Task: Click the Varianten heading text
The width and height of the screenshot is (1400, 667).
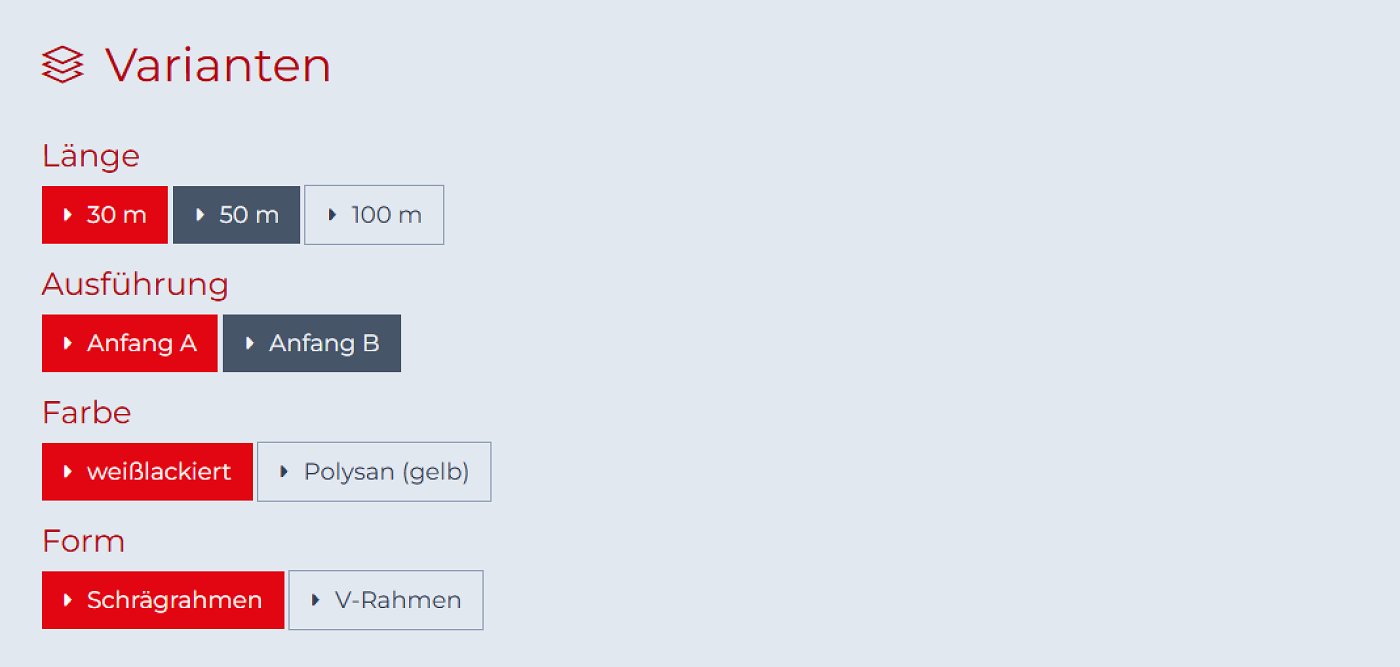Action: [218, 65]
